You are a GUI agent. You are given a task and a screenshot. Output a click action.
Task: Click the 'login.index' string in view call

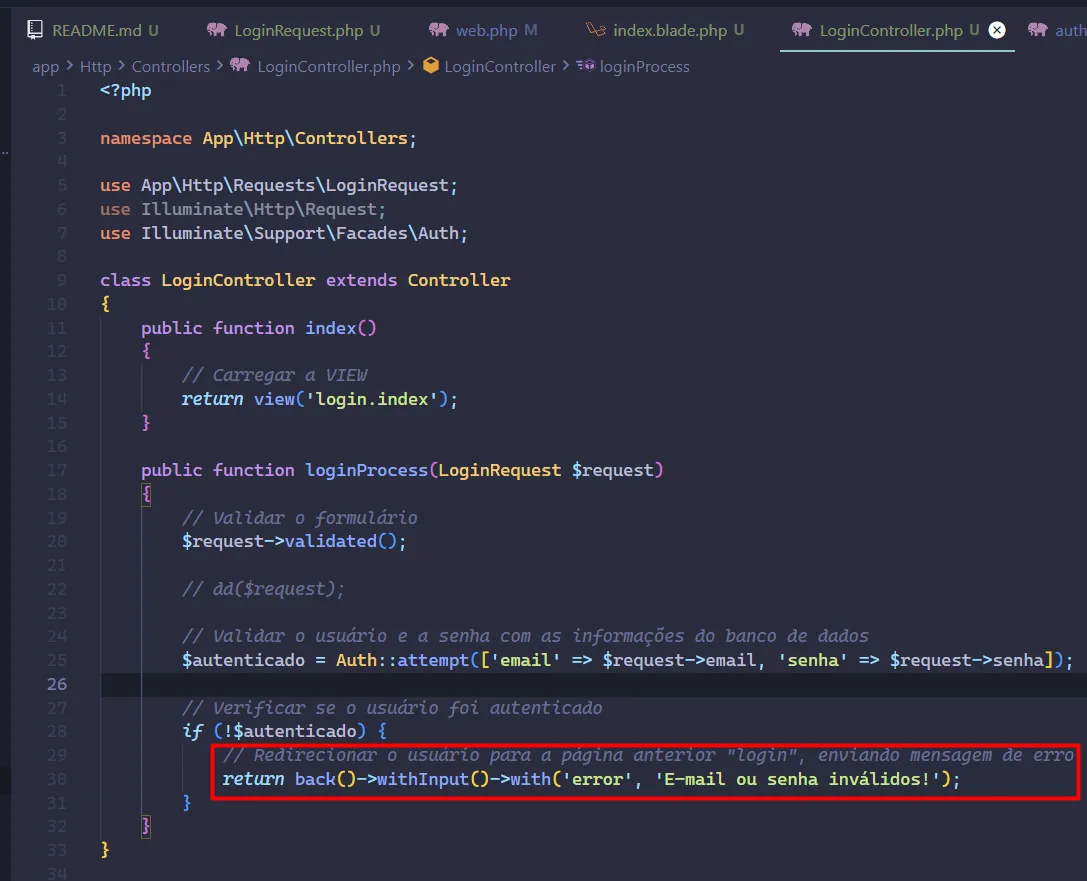374,399
